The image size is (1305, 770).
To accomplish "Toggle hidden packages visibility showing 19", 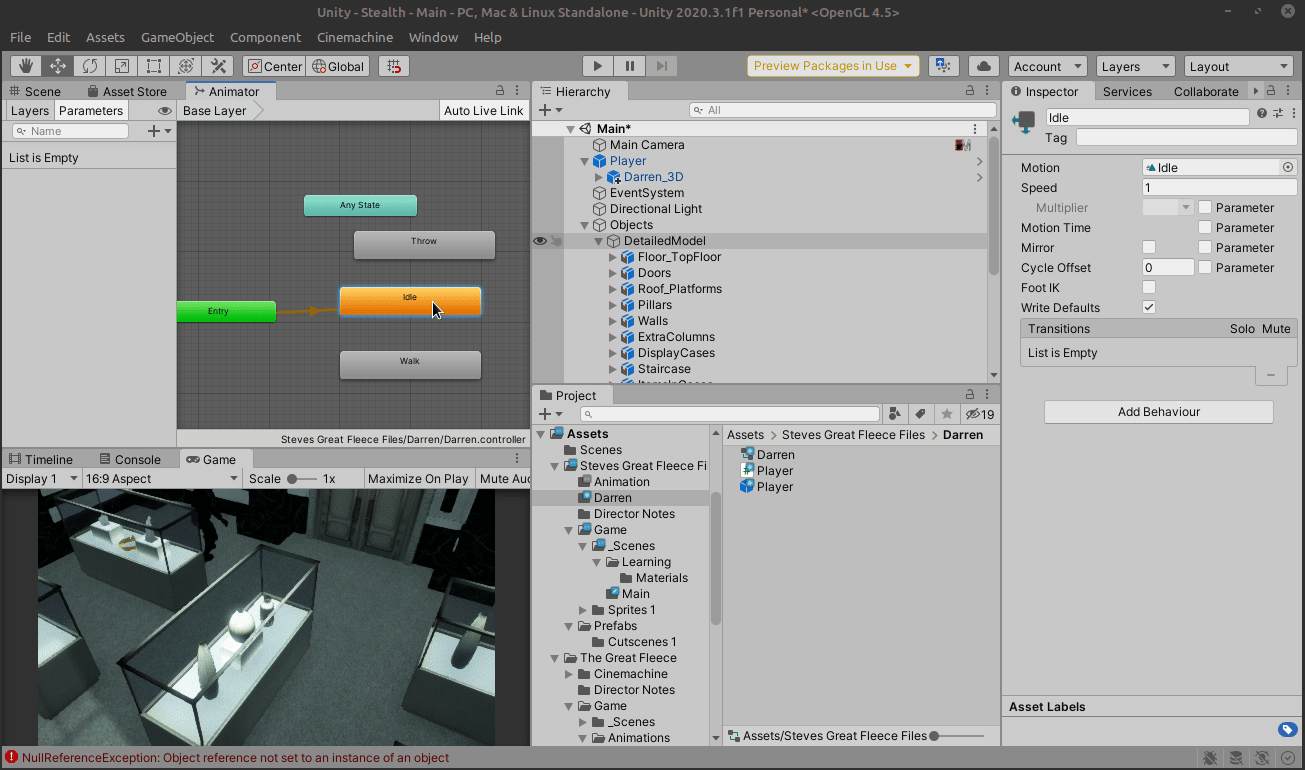I will [x=979, y=414].
